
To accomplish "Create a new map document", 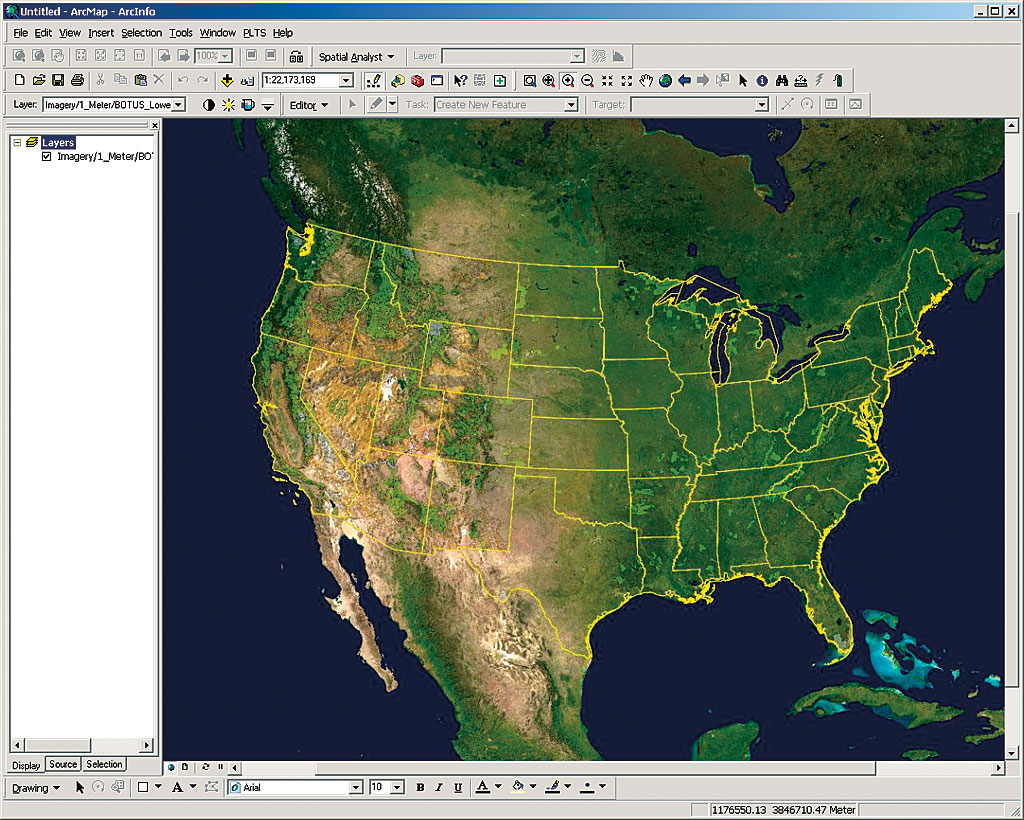I will [x=20, y=80].
